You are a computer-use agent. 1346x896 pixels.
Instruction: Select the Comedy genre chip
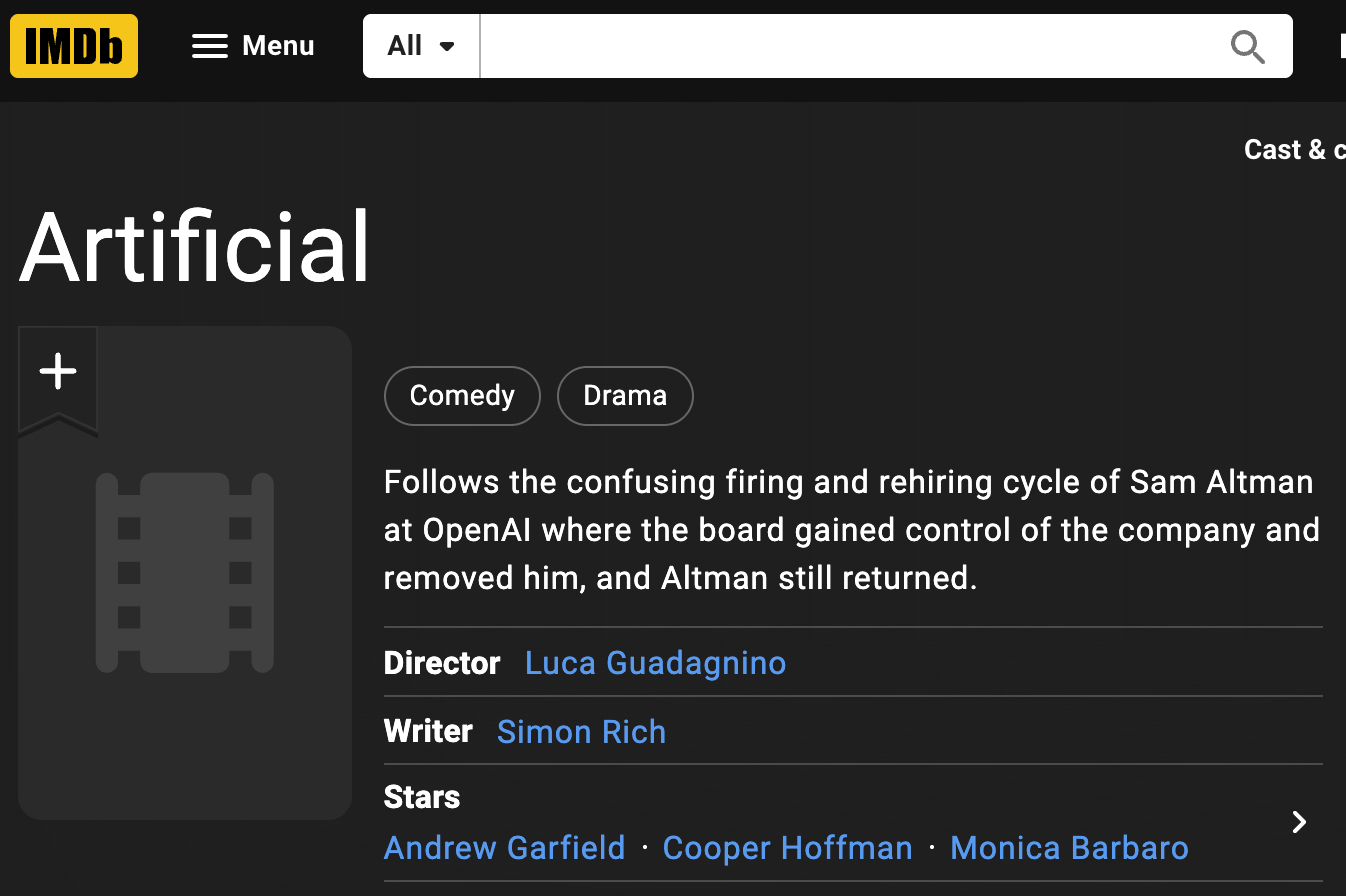point(462,396)
